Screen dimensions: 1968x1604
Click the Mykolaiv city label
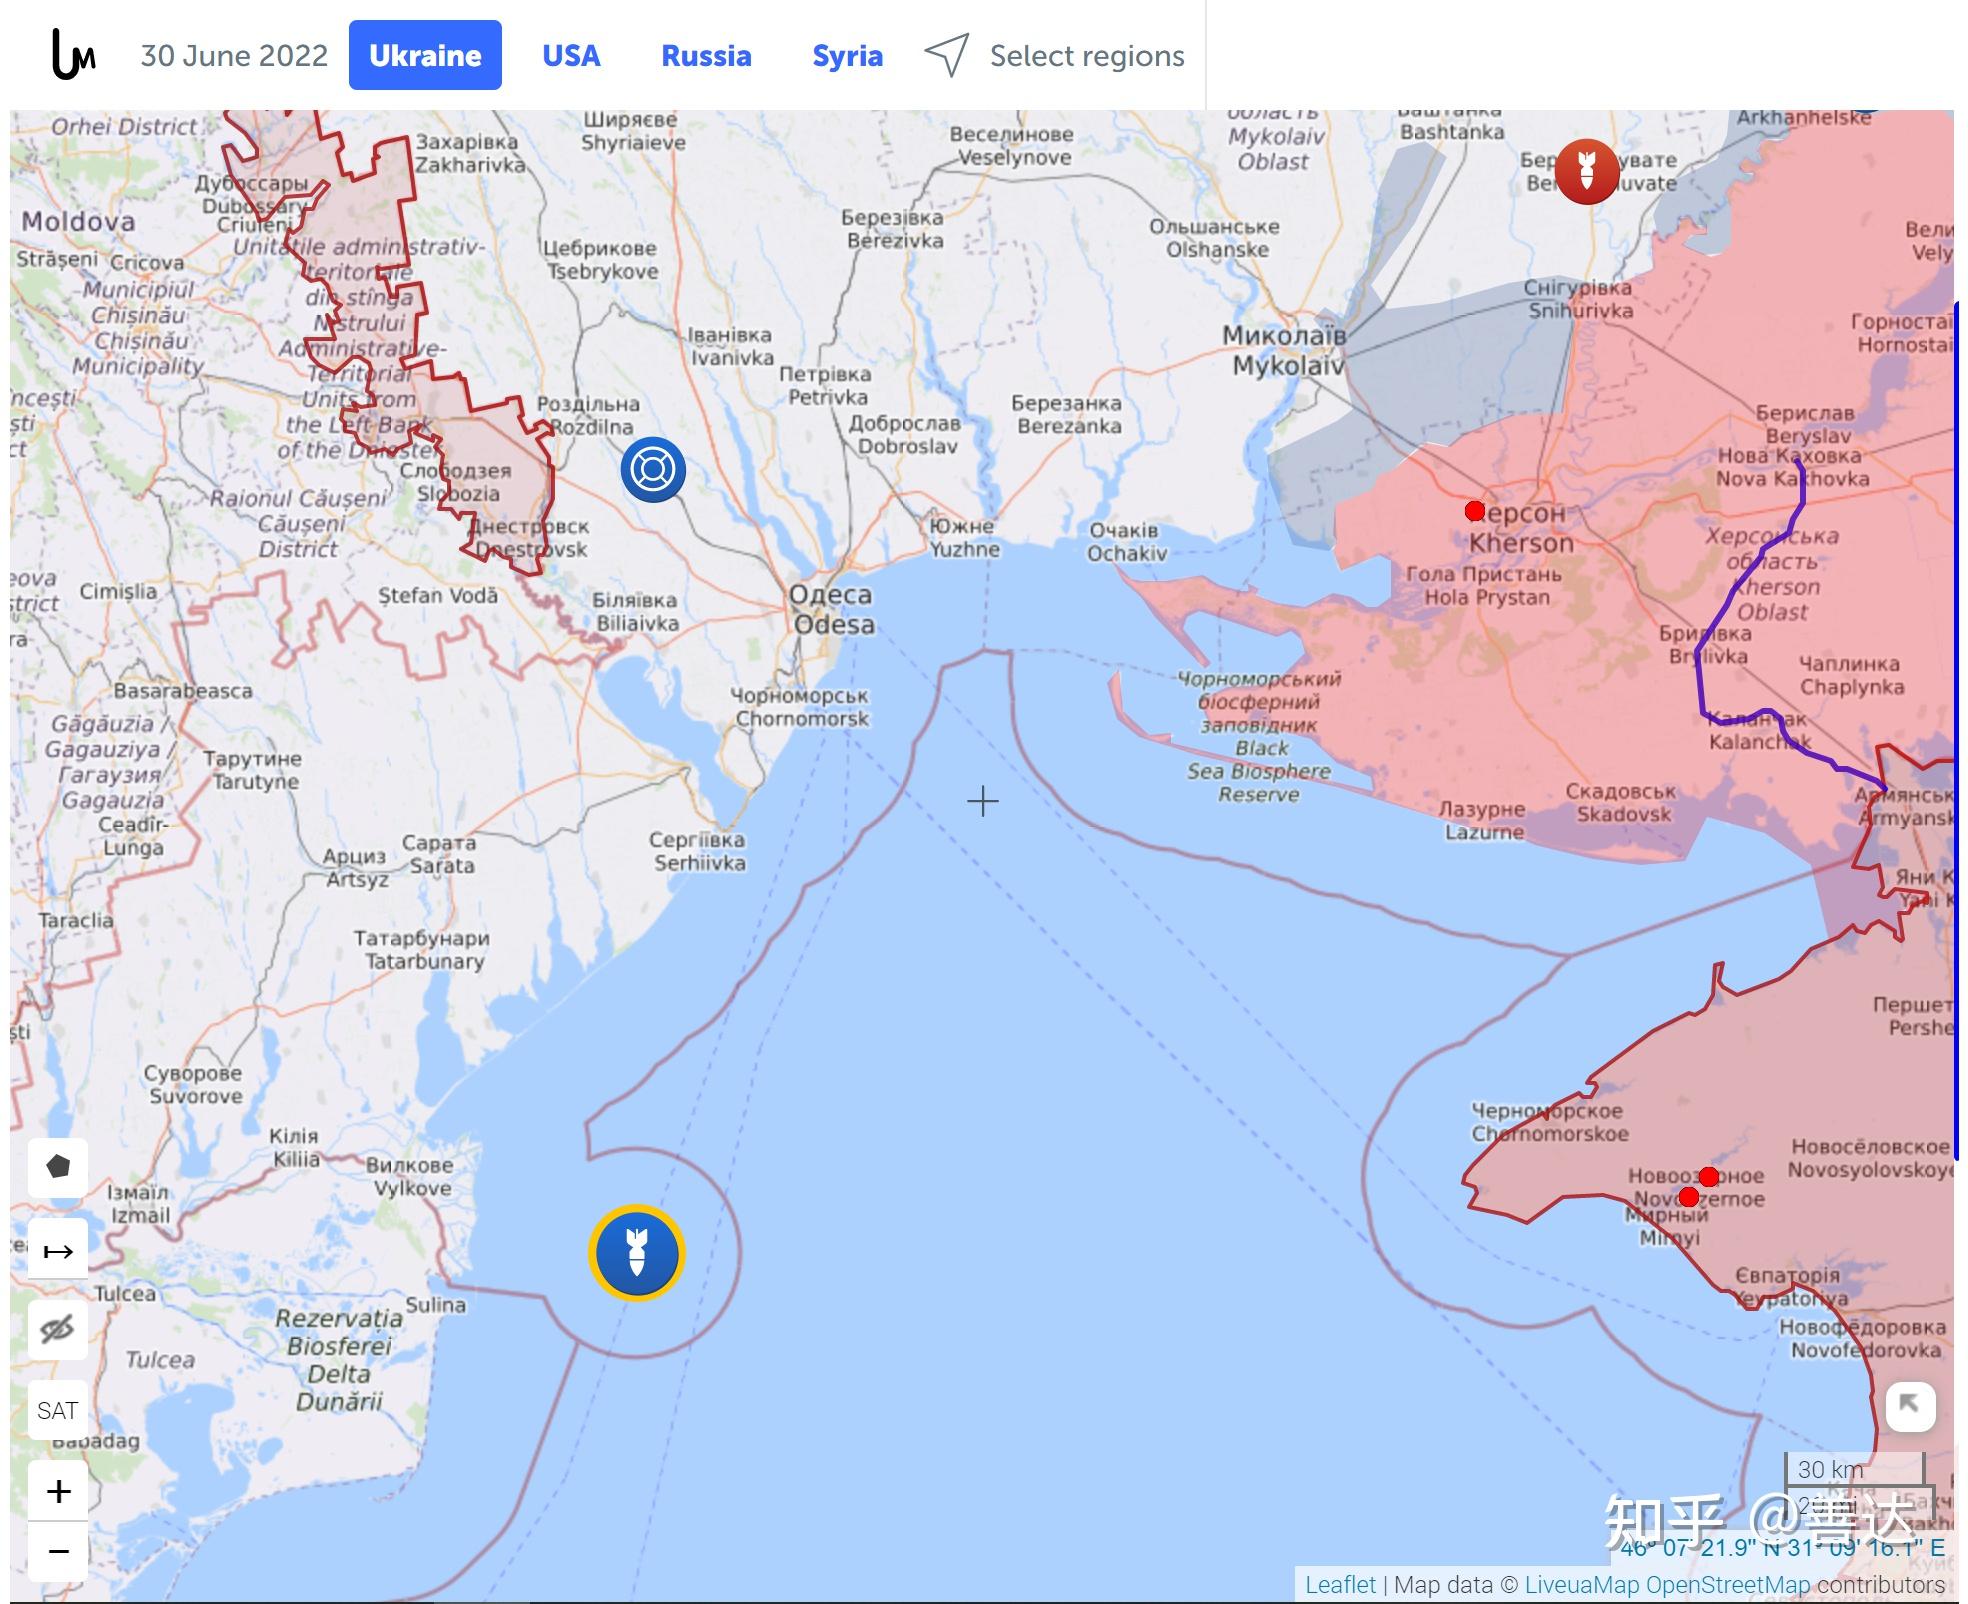1285,351
